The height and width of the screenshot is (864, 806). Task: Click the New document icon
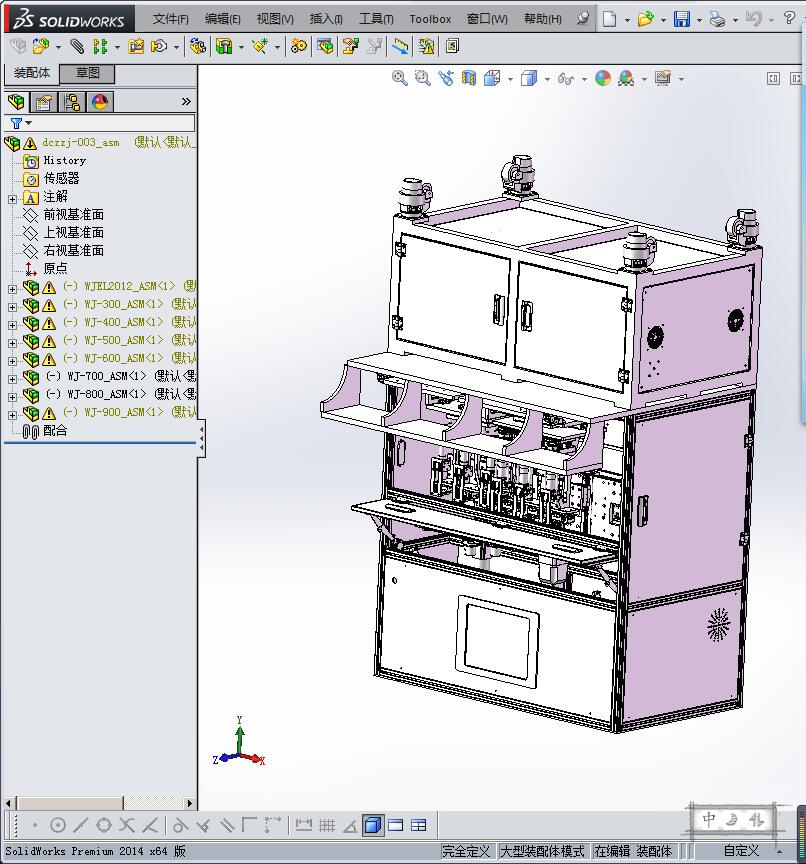(609, 19)
